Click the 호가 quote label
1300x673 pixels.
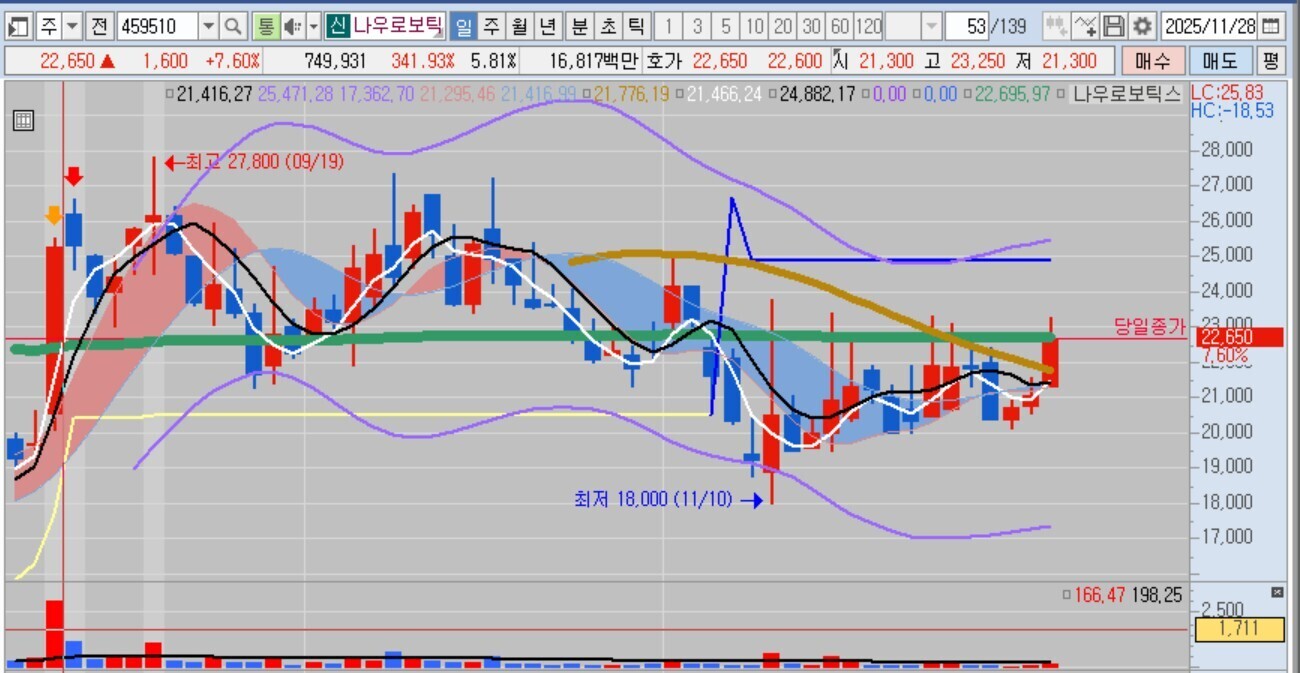point(664,61)
